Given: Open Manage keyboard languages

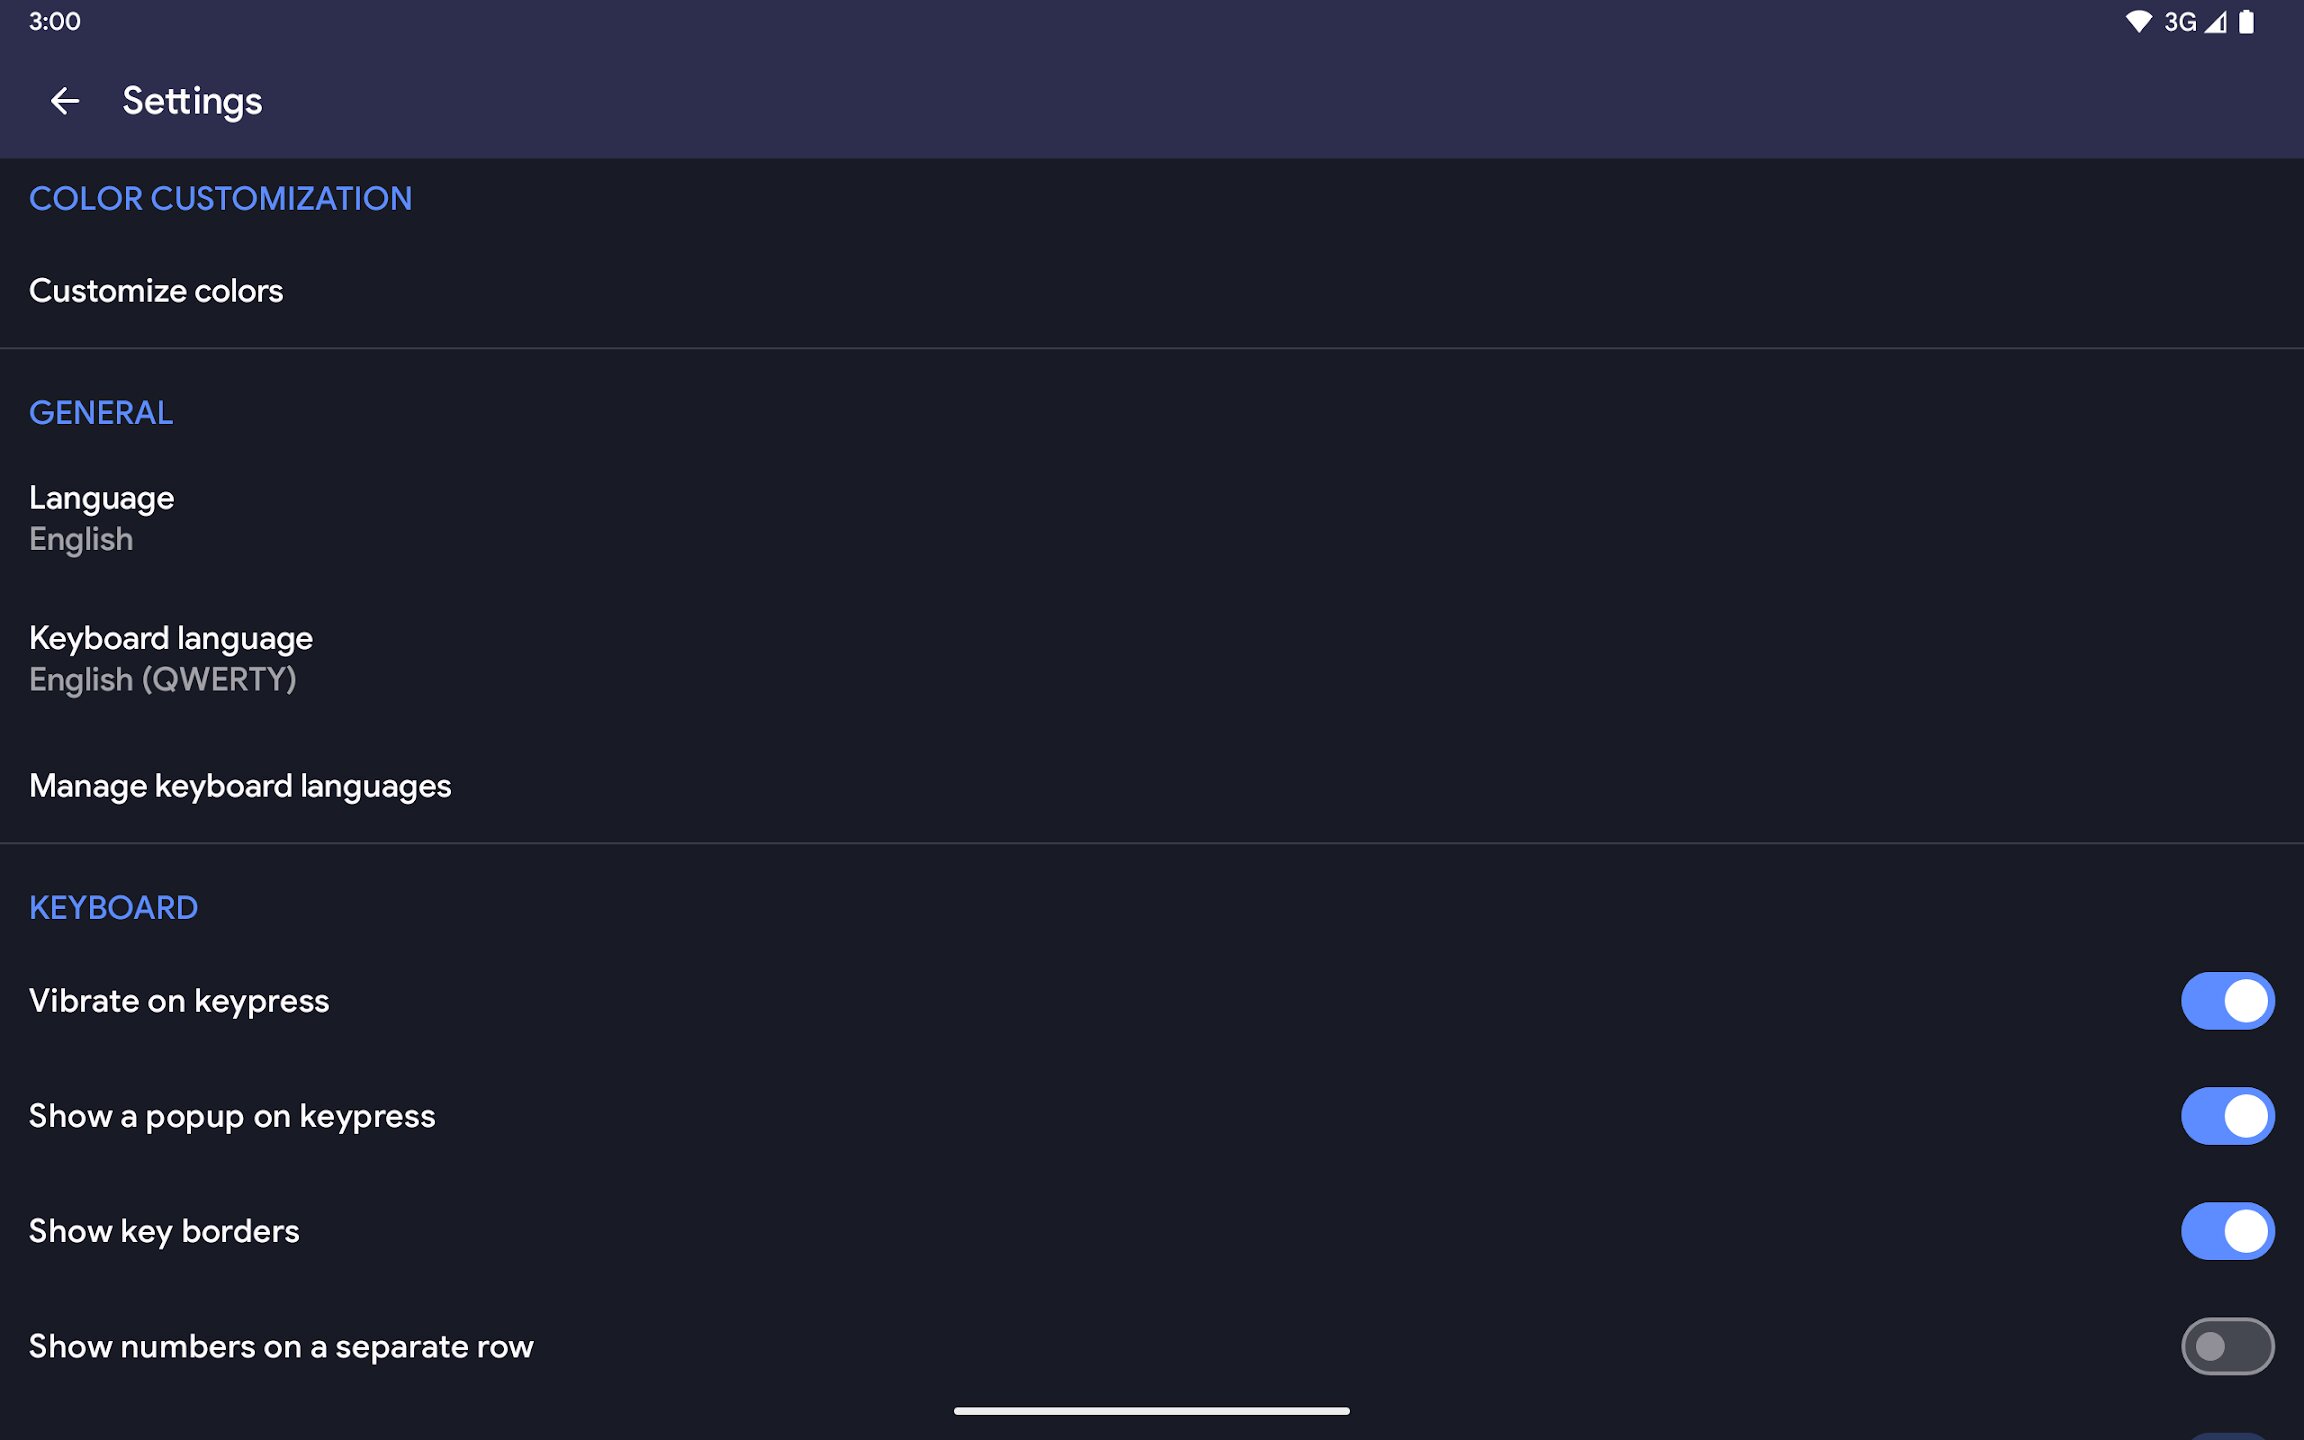Looking at the screenshot, I should tap(240, 786).
